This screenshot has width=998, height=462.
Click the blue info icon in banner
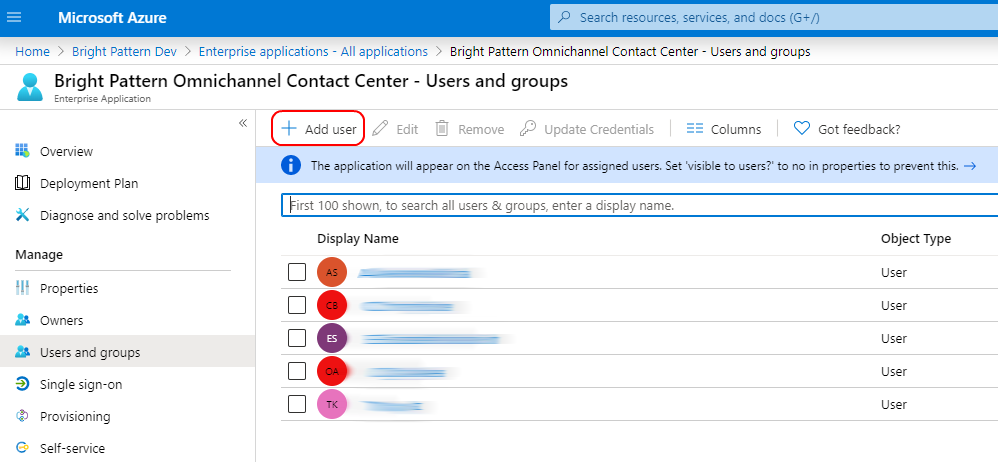coord(290,166)
